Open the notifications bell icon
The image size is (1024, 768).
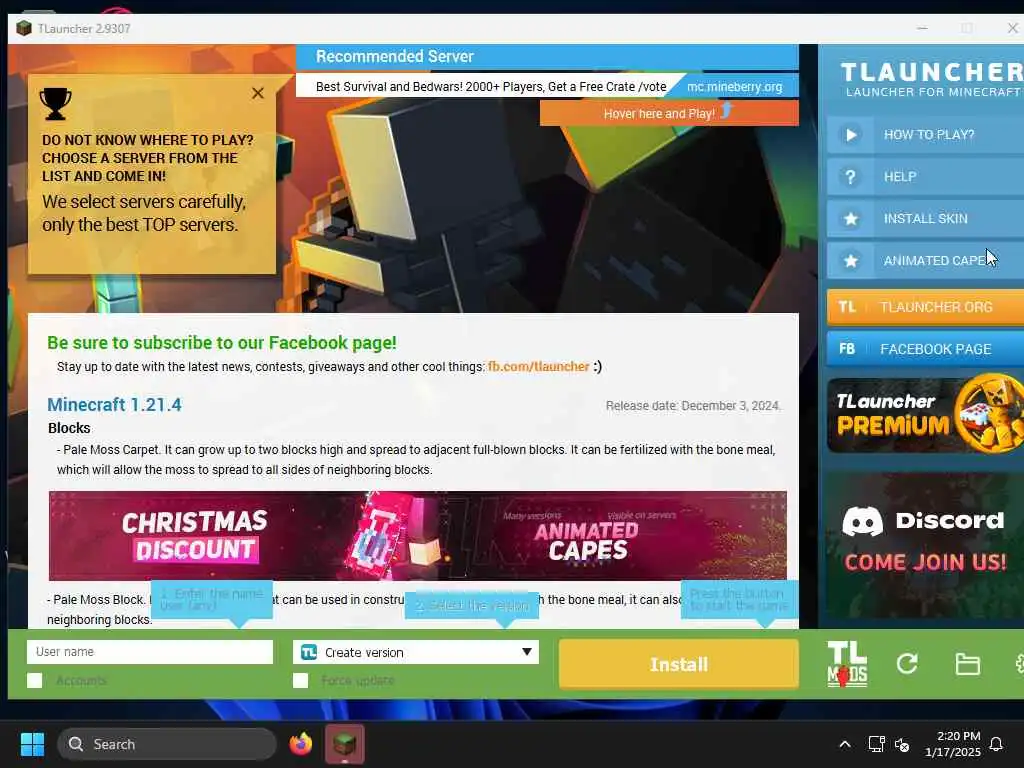[x=996, y=744]
